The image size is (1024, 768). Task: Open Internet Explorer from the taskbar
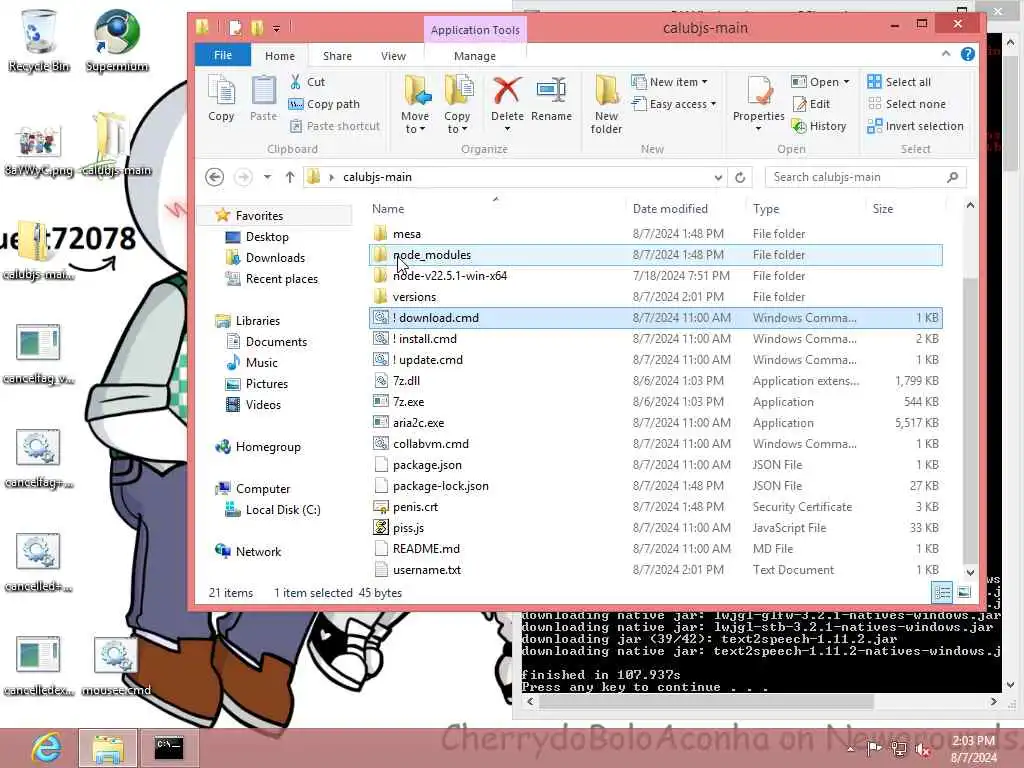tap(47, 748)
